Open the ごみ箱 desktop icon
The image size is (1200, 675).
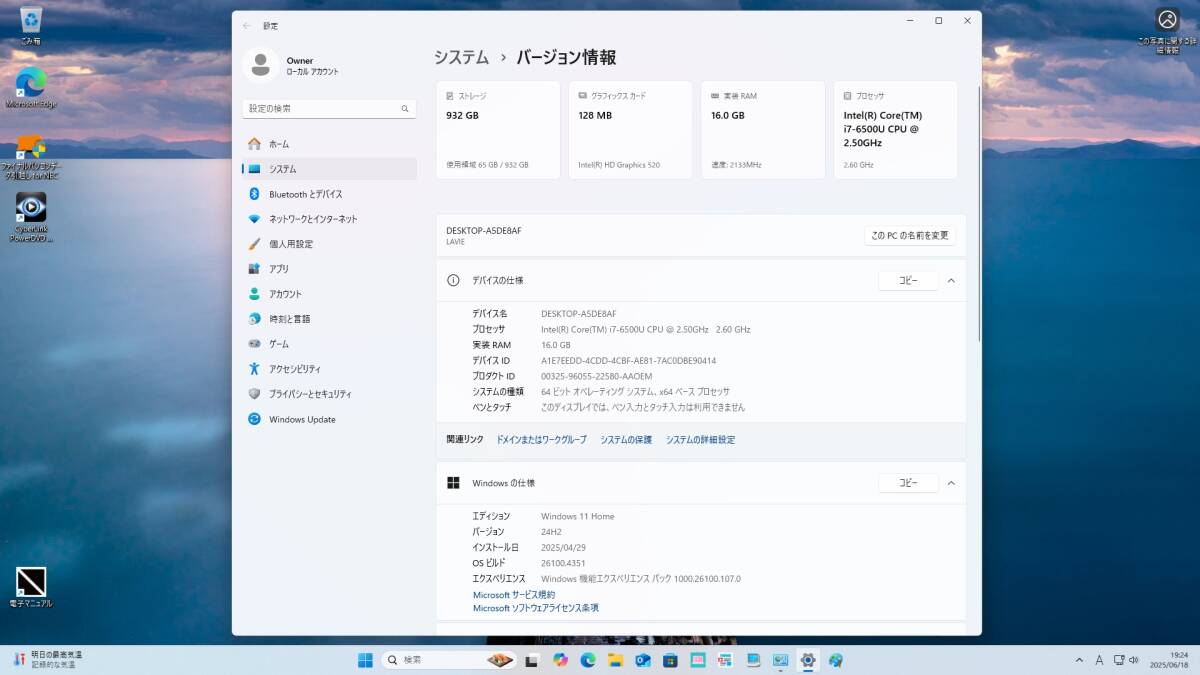30,26
